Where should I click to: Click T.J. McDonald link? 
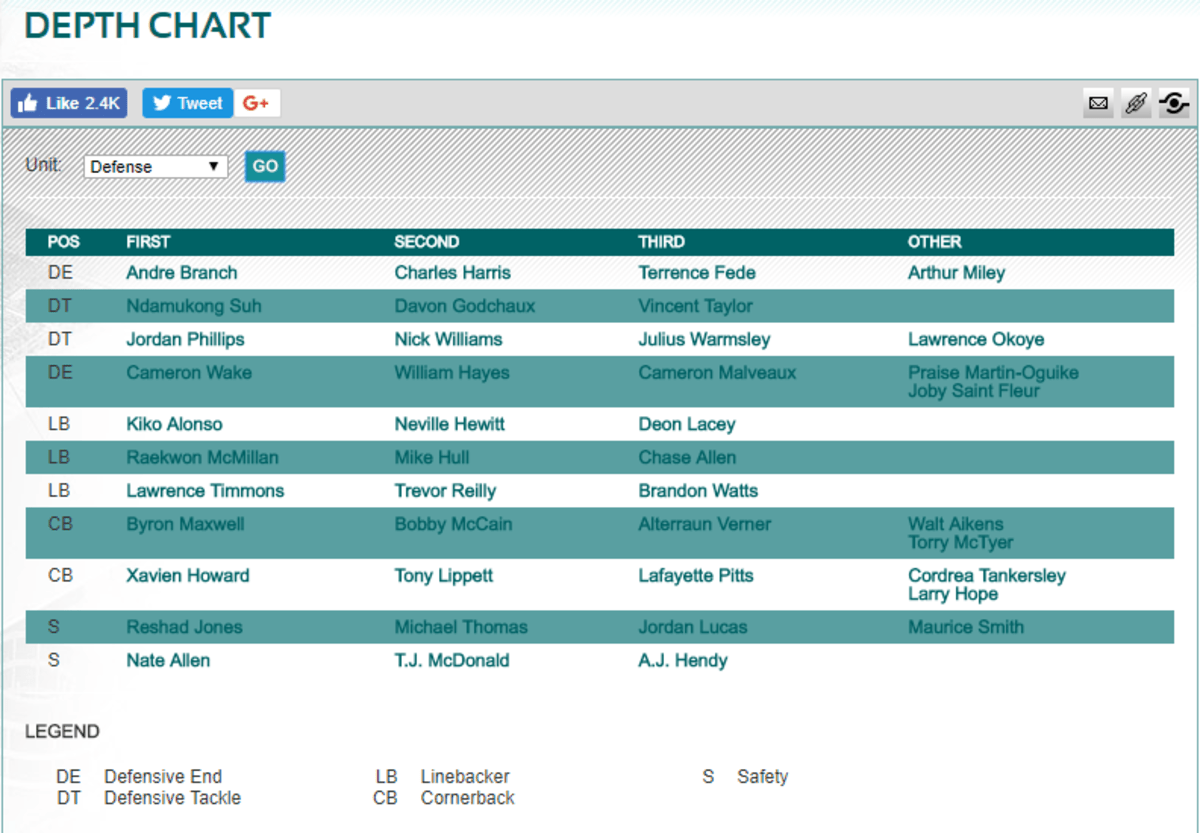tap(452, 660)
